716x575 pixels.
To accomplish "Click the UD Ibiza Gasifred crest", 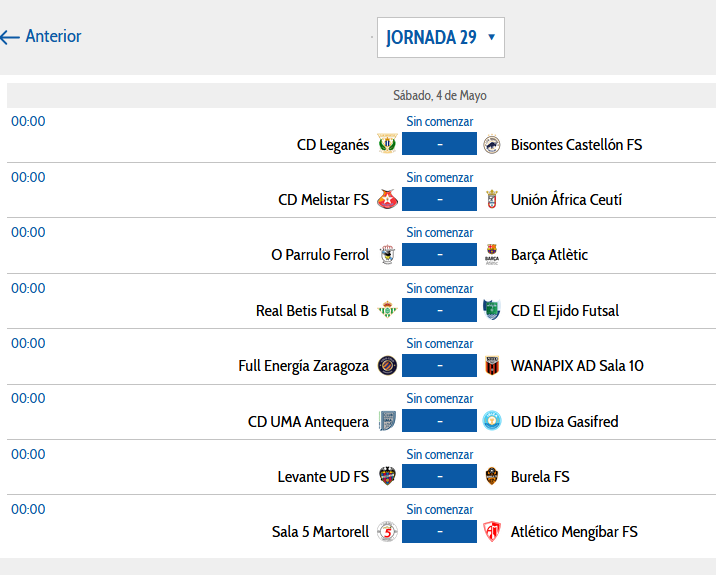I will 492,421.
